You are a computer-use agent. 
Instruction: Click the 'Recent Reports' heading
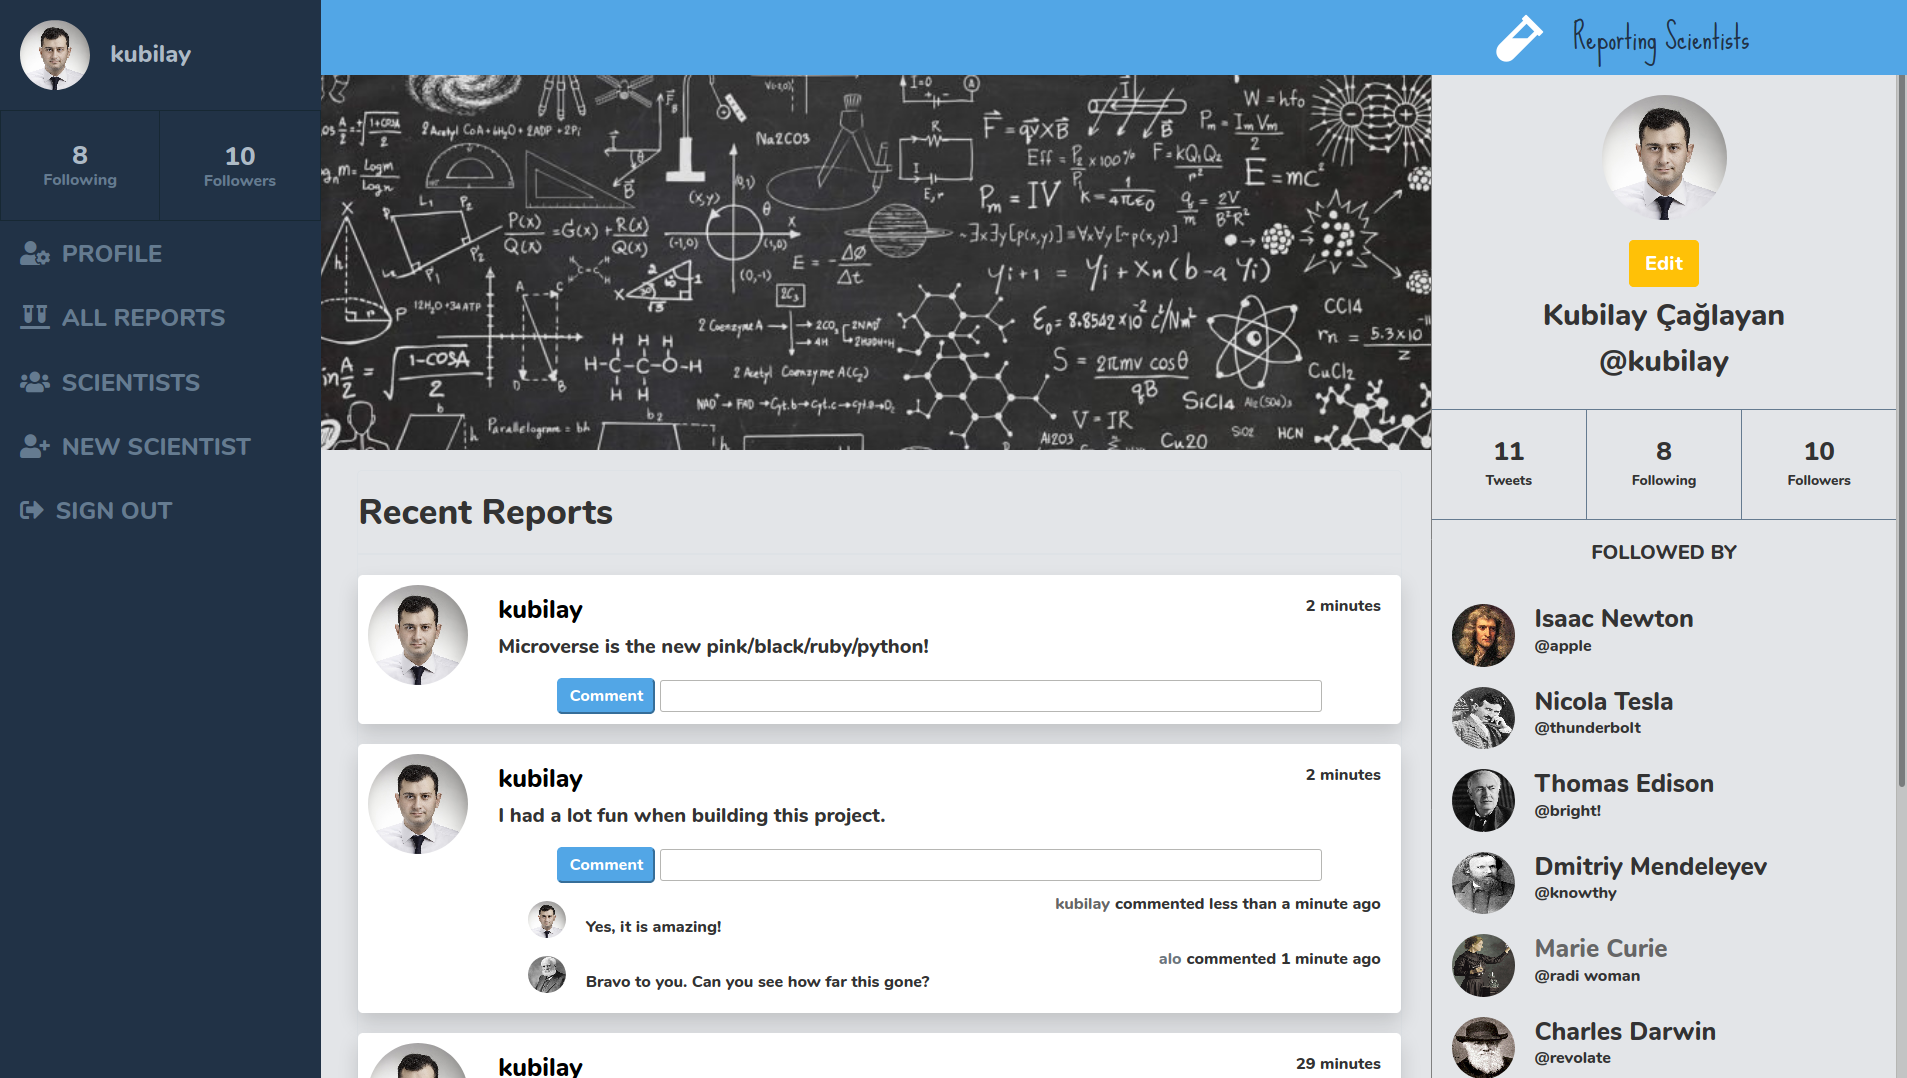click(x=486, y=512)
